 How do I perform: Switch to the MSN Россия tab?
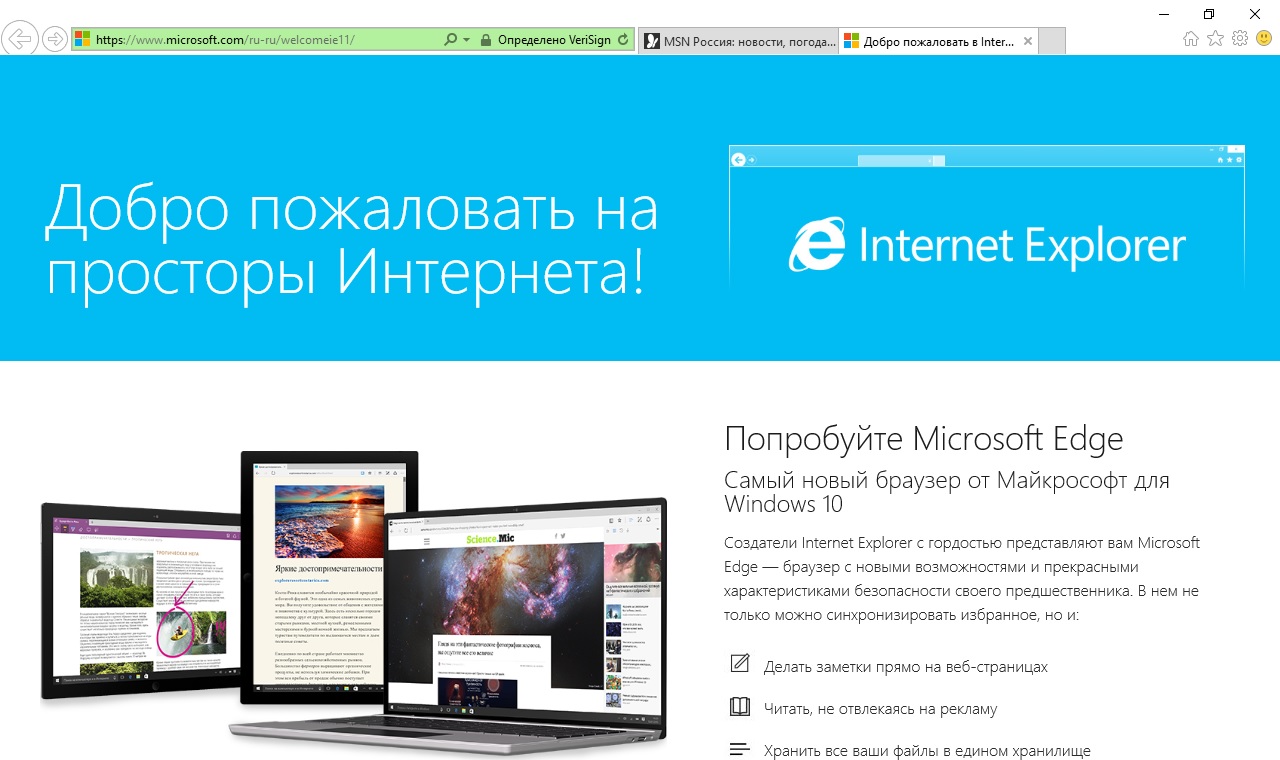[739, 41]
